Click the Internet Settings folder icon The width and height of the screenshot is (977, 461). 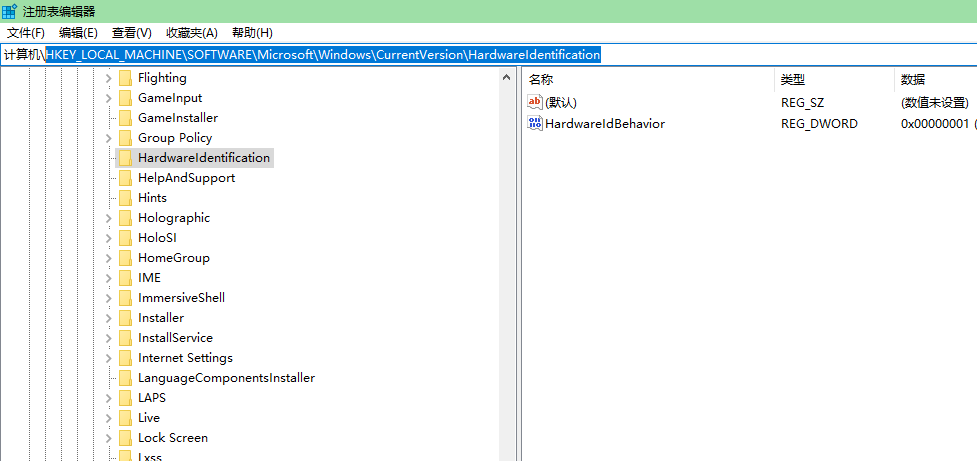coord(125,358)
